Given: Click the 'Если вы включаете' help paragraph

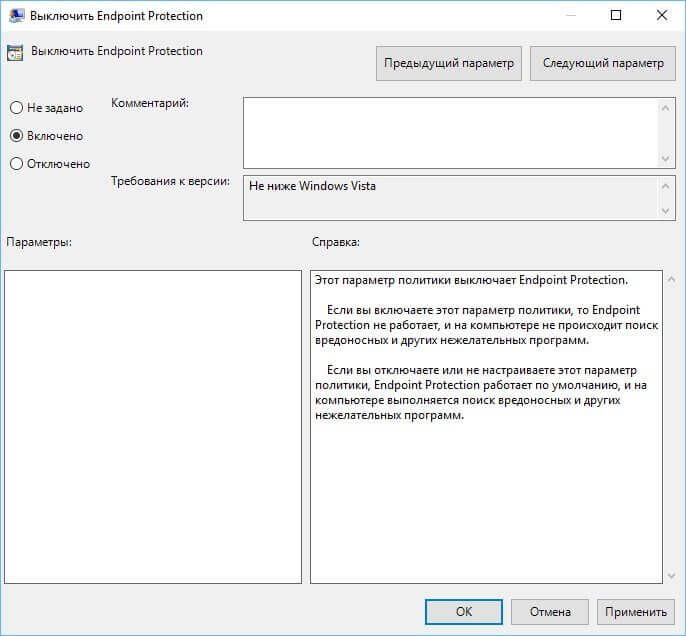Looking at the screenshot, I should click(486, 325).
